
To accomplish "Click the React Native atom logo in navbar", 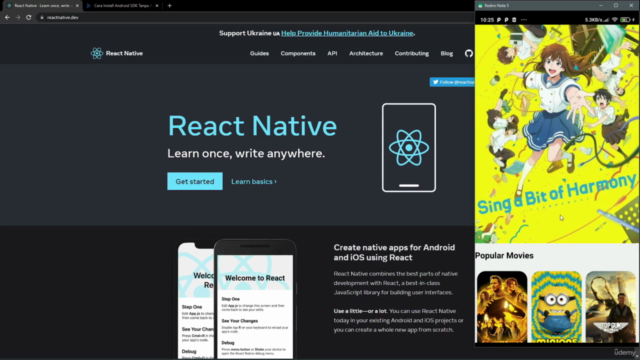I will point(97,53).
